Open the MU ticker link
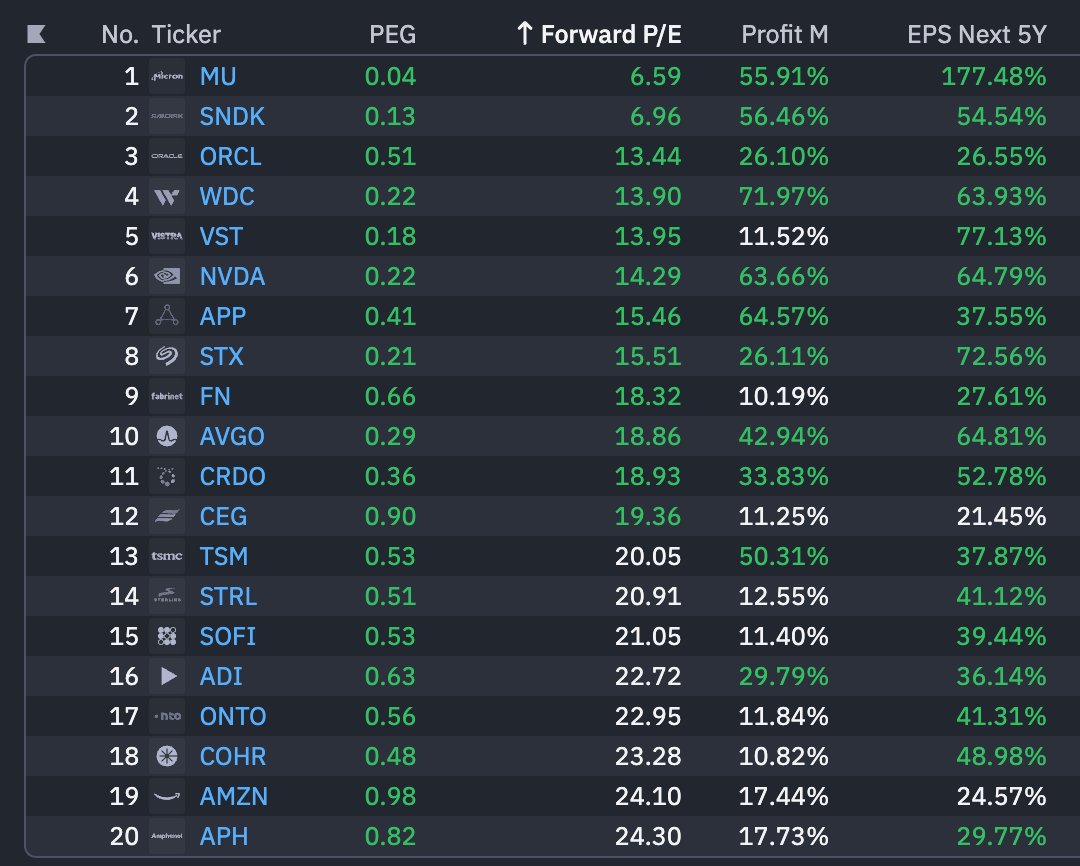This screenshot has width=1080, height=866. coord(218,76)
